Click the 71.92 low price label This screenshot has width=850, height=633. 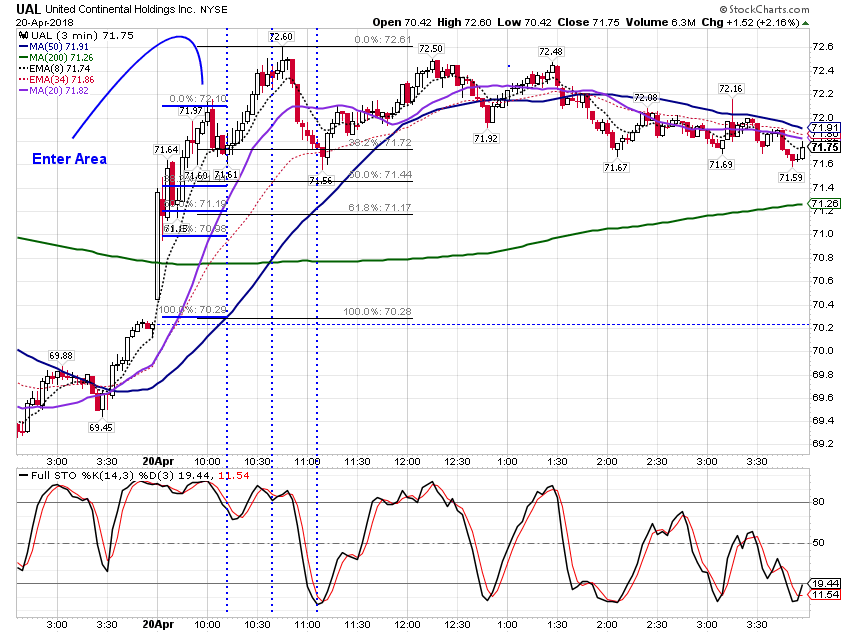486,139
